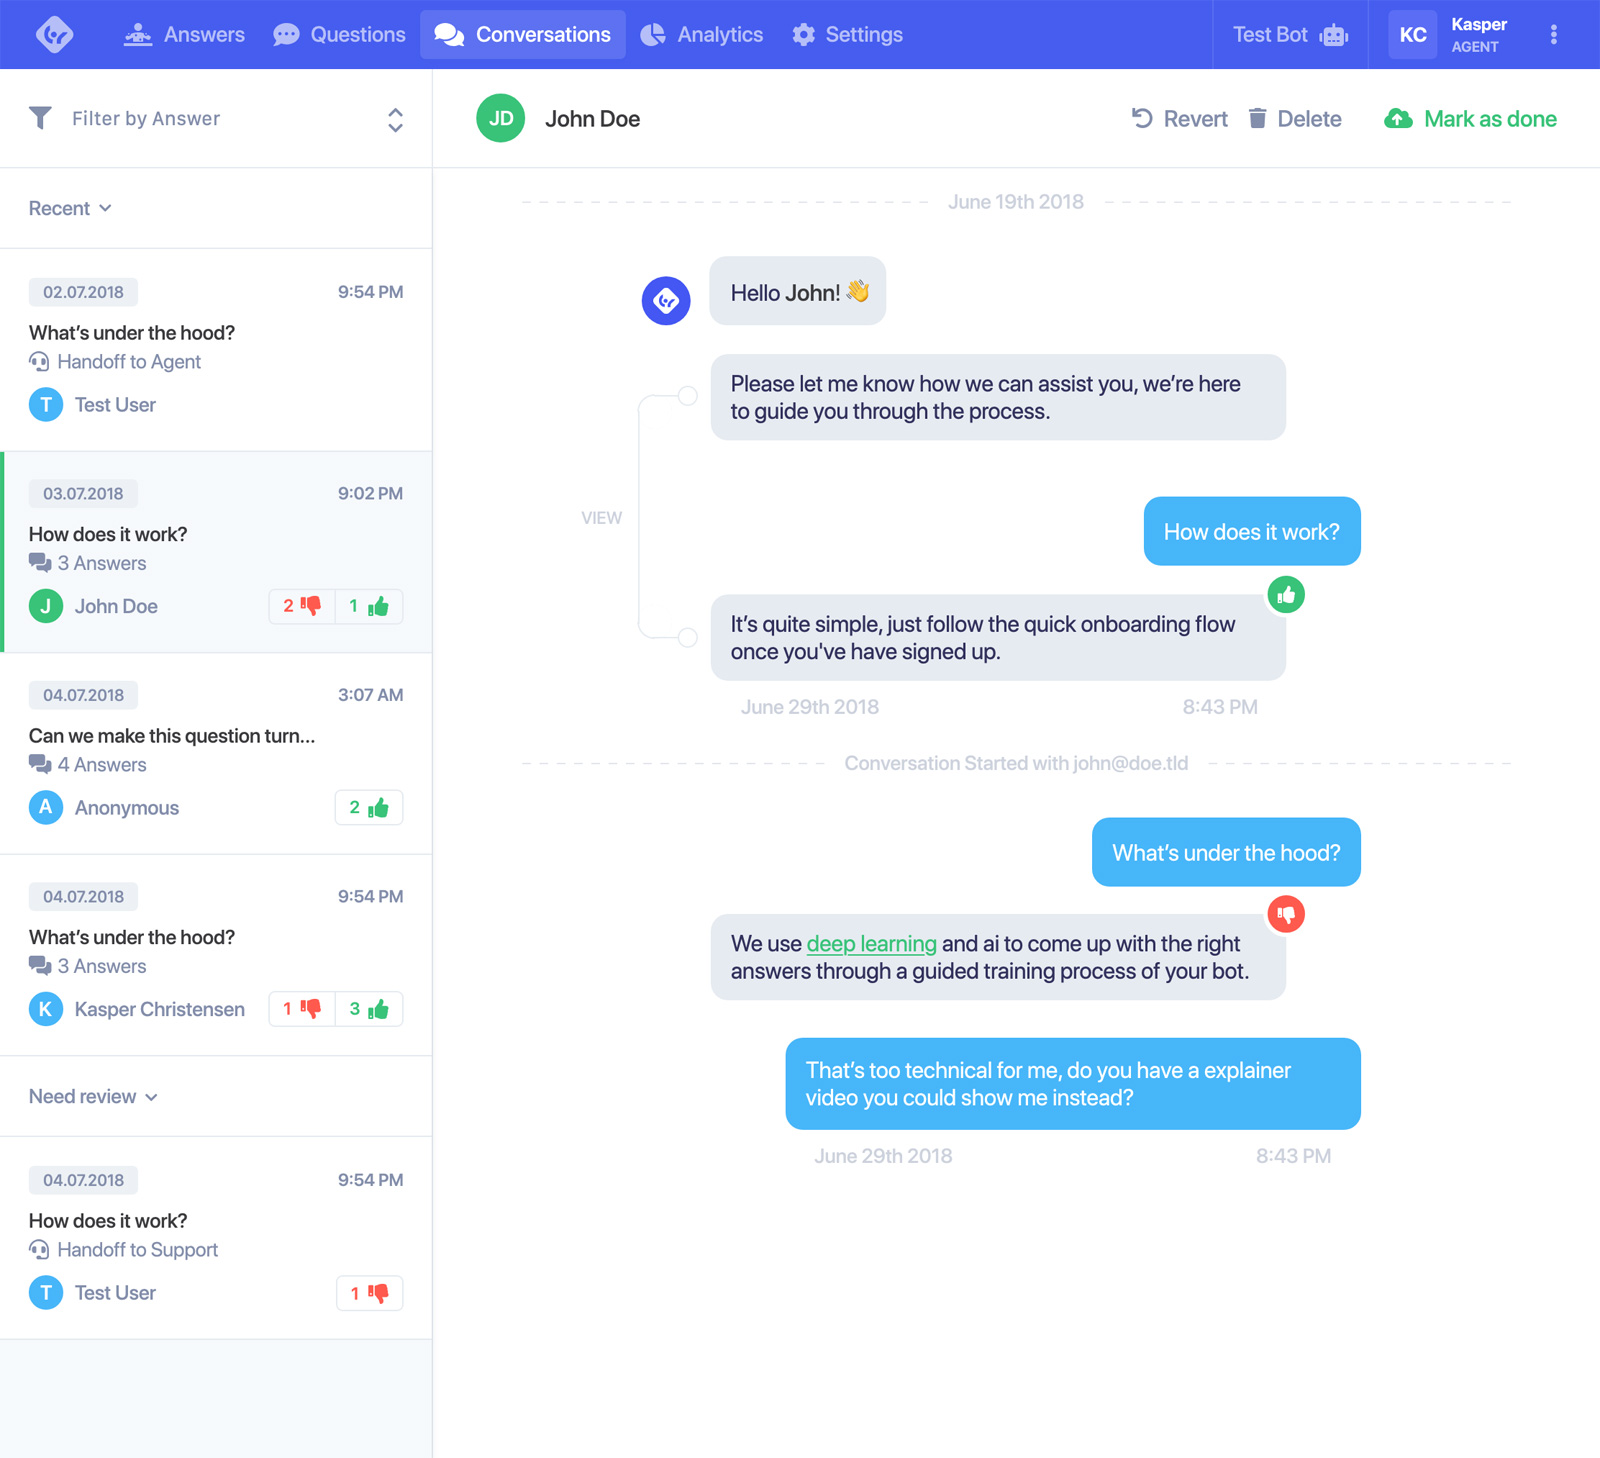
Task: Mark the conversation as done
Action: [1470, 118]
